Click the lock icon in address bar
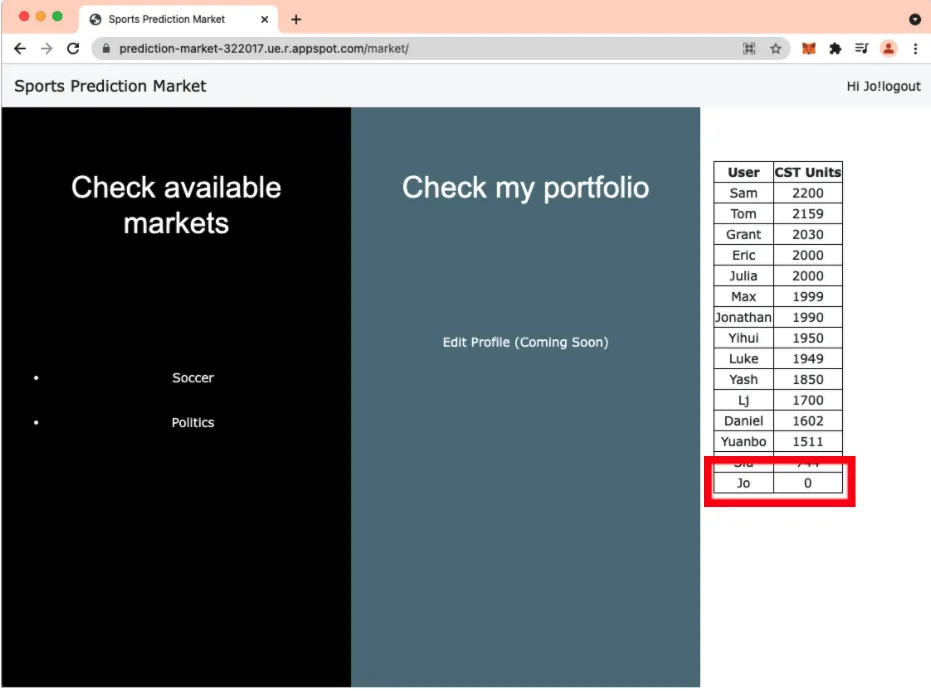The width and height of the screenshot is (931, 691). [x=106, y=49]
